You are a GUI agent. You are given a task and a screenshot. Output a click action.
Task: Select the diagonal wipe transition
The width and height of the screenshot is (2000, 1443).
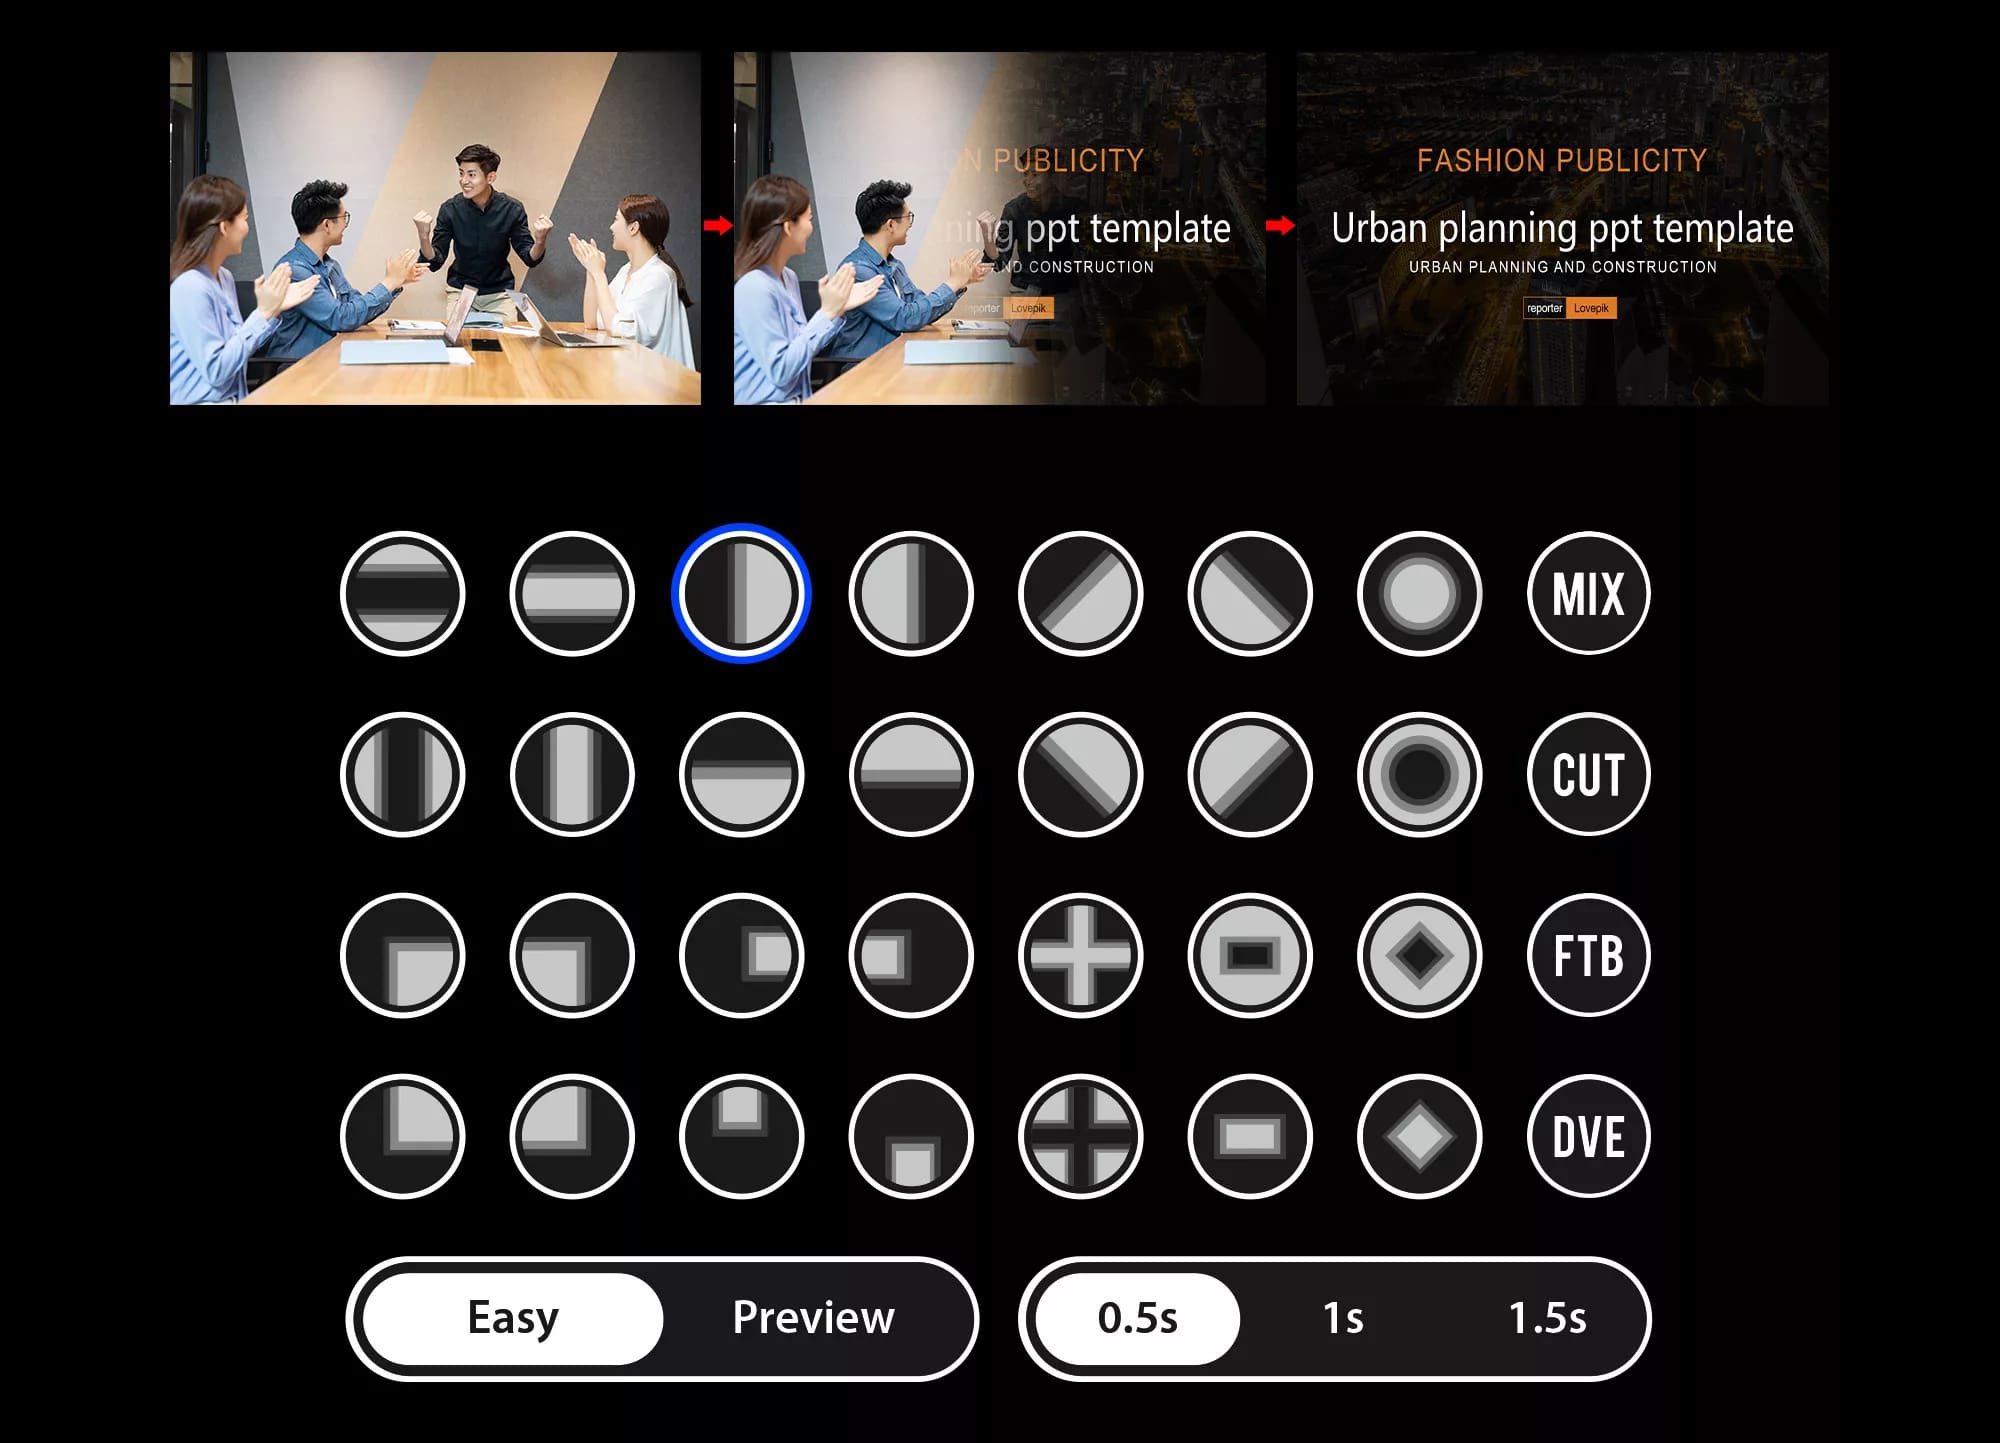pyautogui.click(x=1079, y=593)
